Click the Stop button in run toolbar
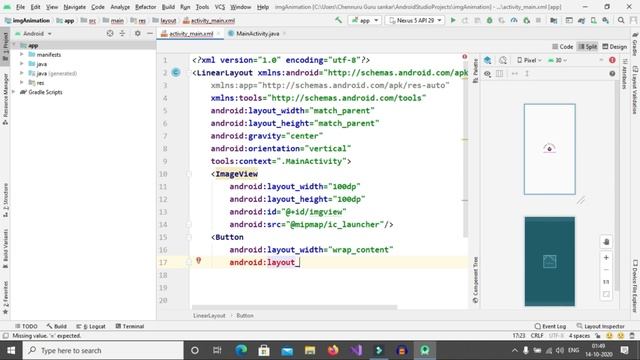This screenshot has width=640, height=360. (538, 20)
